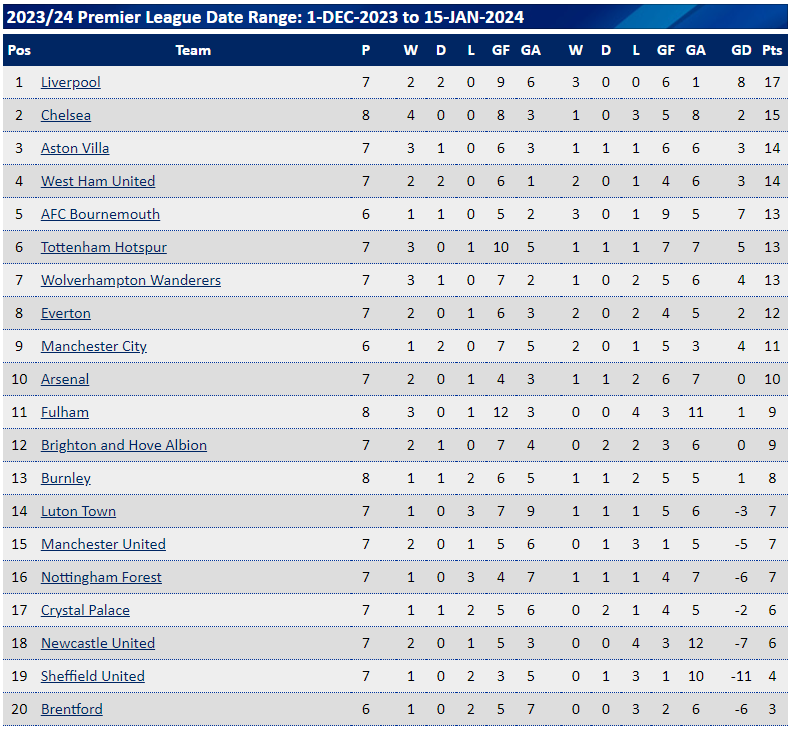Open Manchester United team link

pos(103,544)
